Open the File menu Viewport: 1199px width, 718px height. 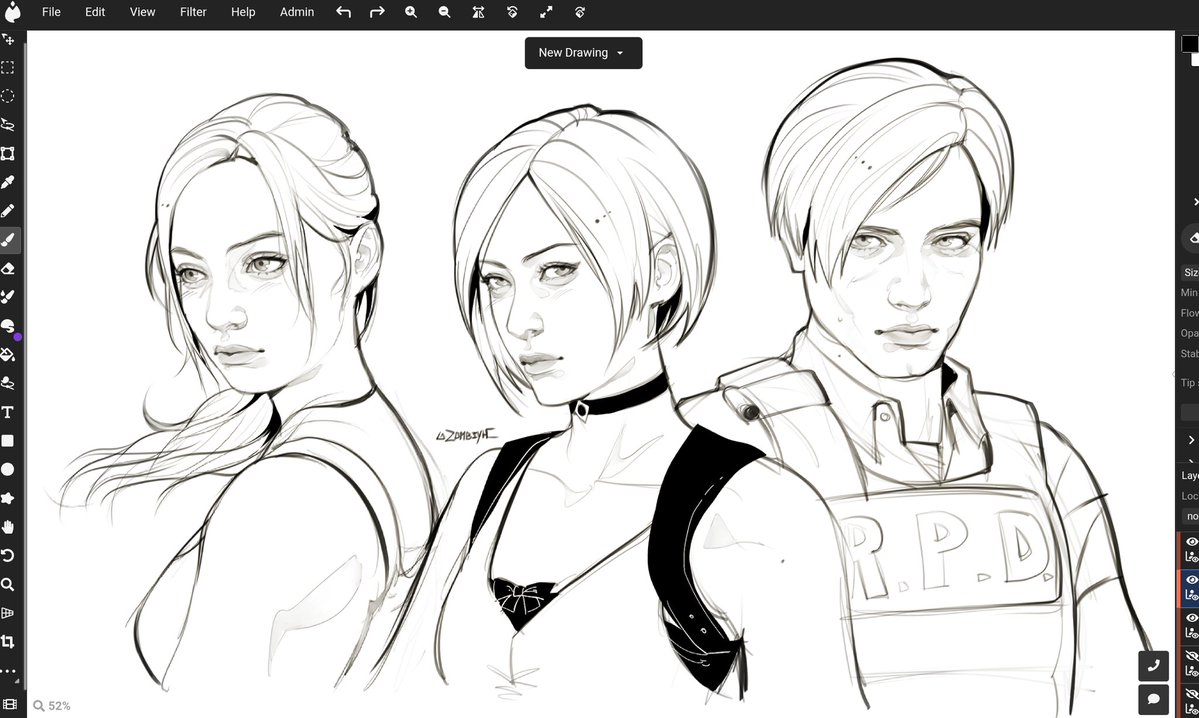coord(51,12)
